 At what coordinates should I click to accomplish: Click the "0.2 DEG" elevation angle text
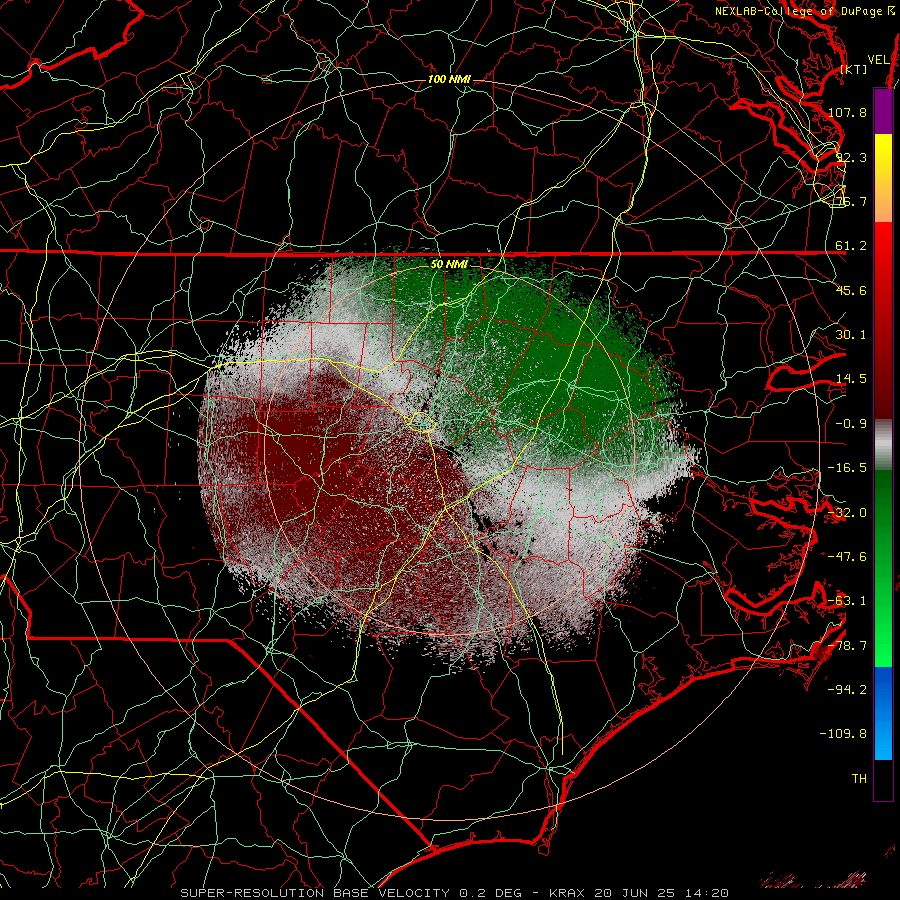point(490,893)
